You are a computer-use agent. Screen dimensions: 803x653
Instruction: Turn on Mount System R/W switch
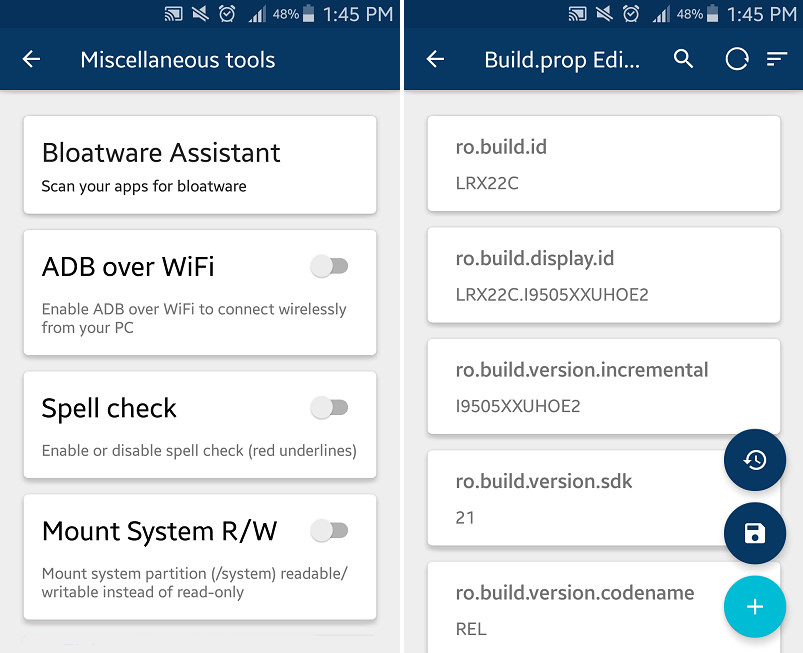(329, 531)
